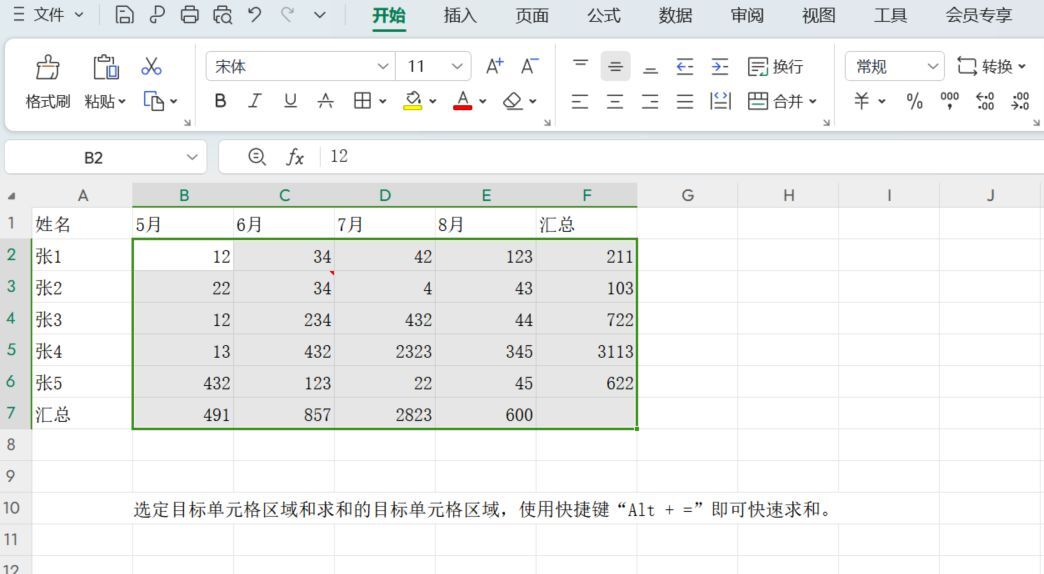Undo the last action
Viewport: 1044px width, 574px height.
(255, 14)
